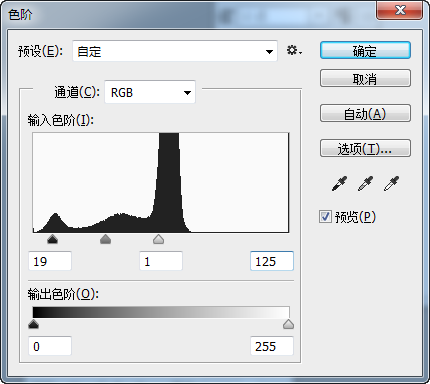
Task: Click the 确定 confirm button
Action: (x=365, y=50)
